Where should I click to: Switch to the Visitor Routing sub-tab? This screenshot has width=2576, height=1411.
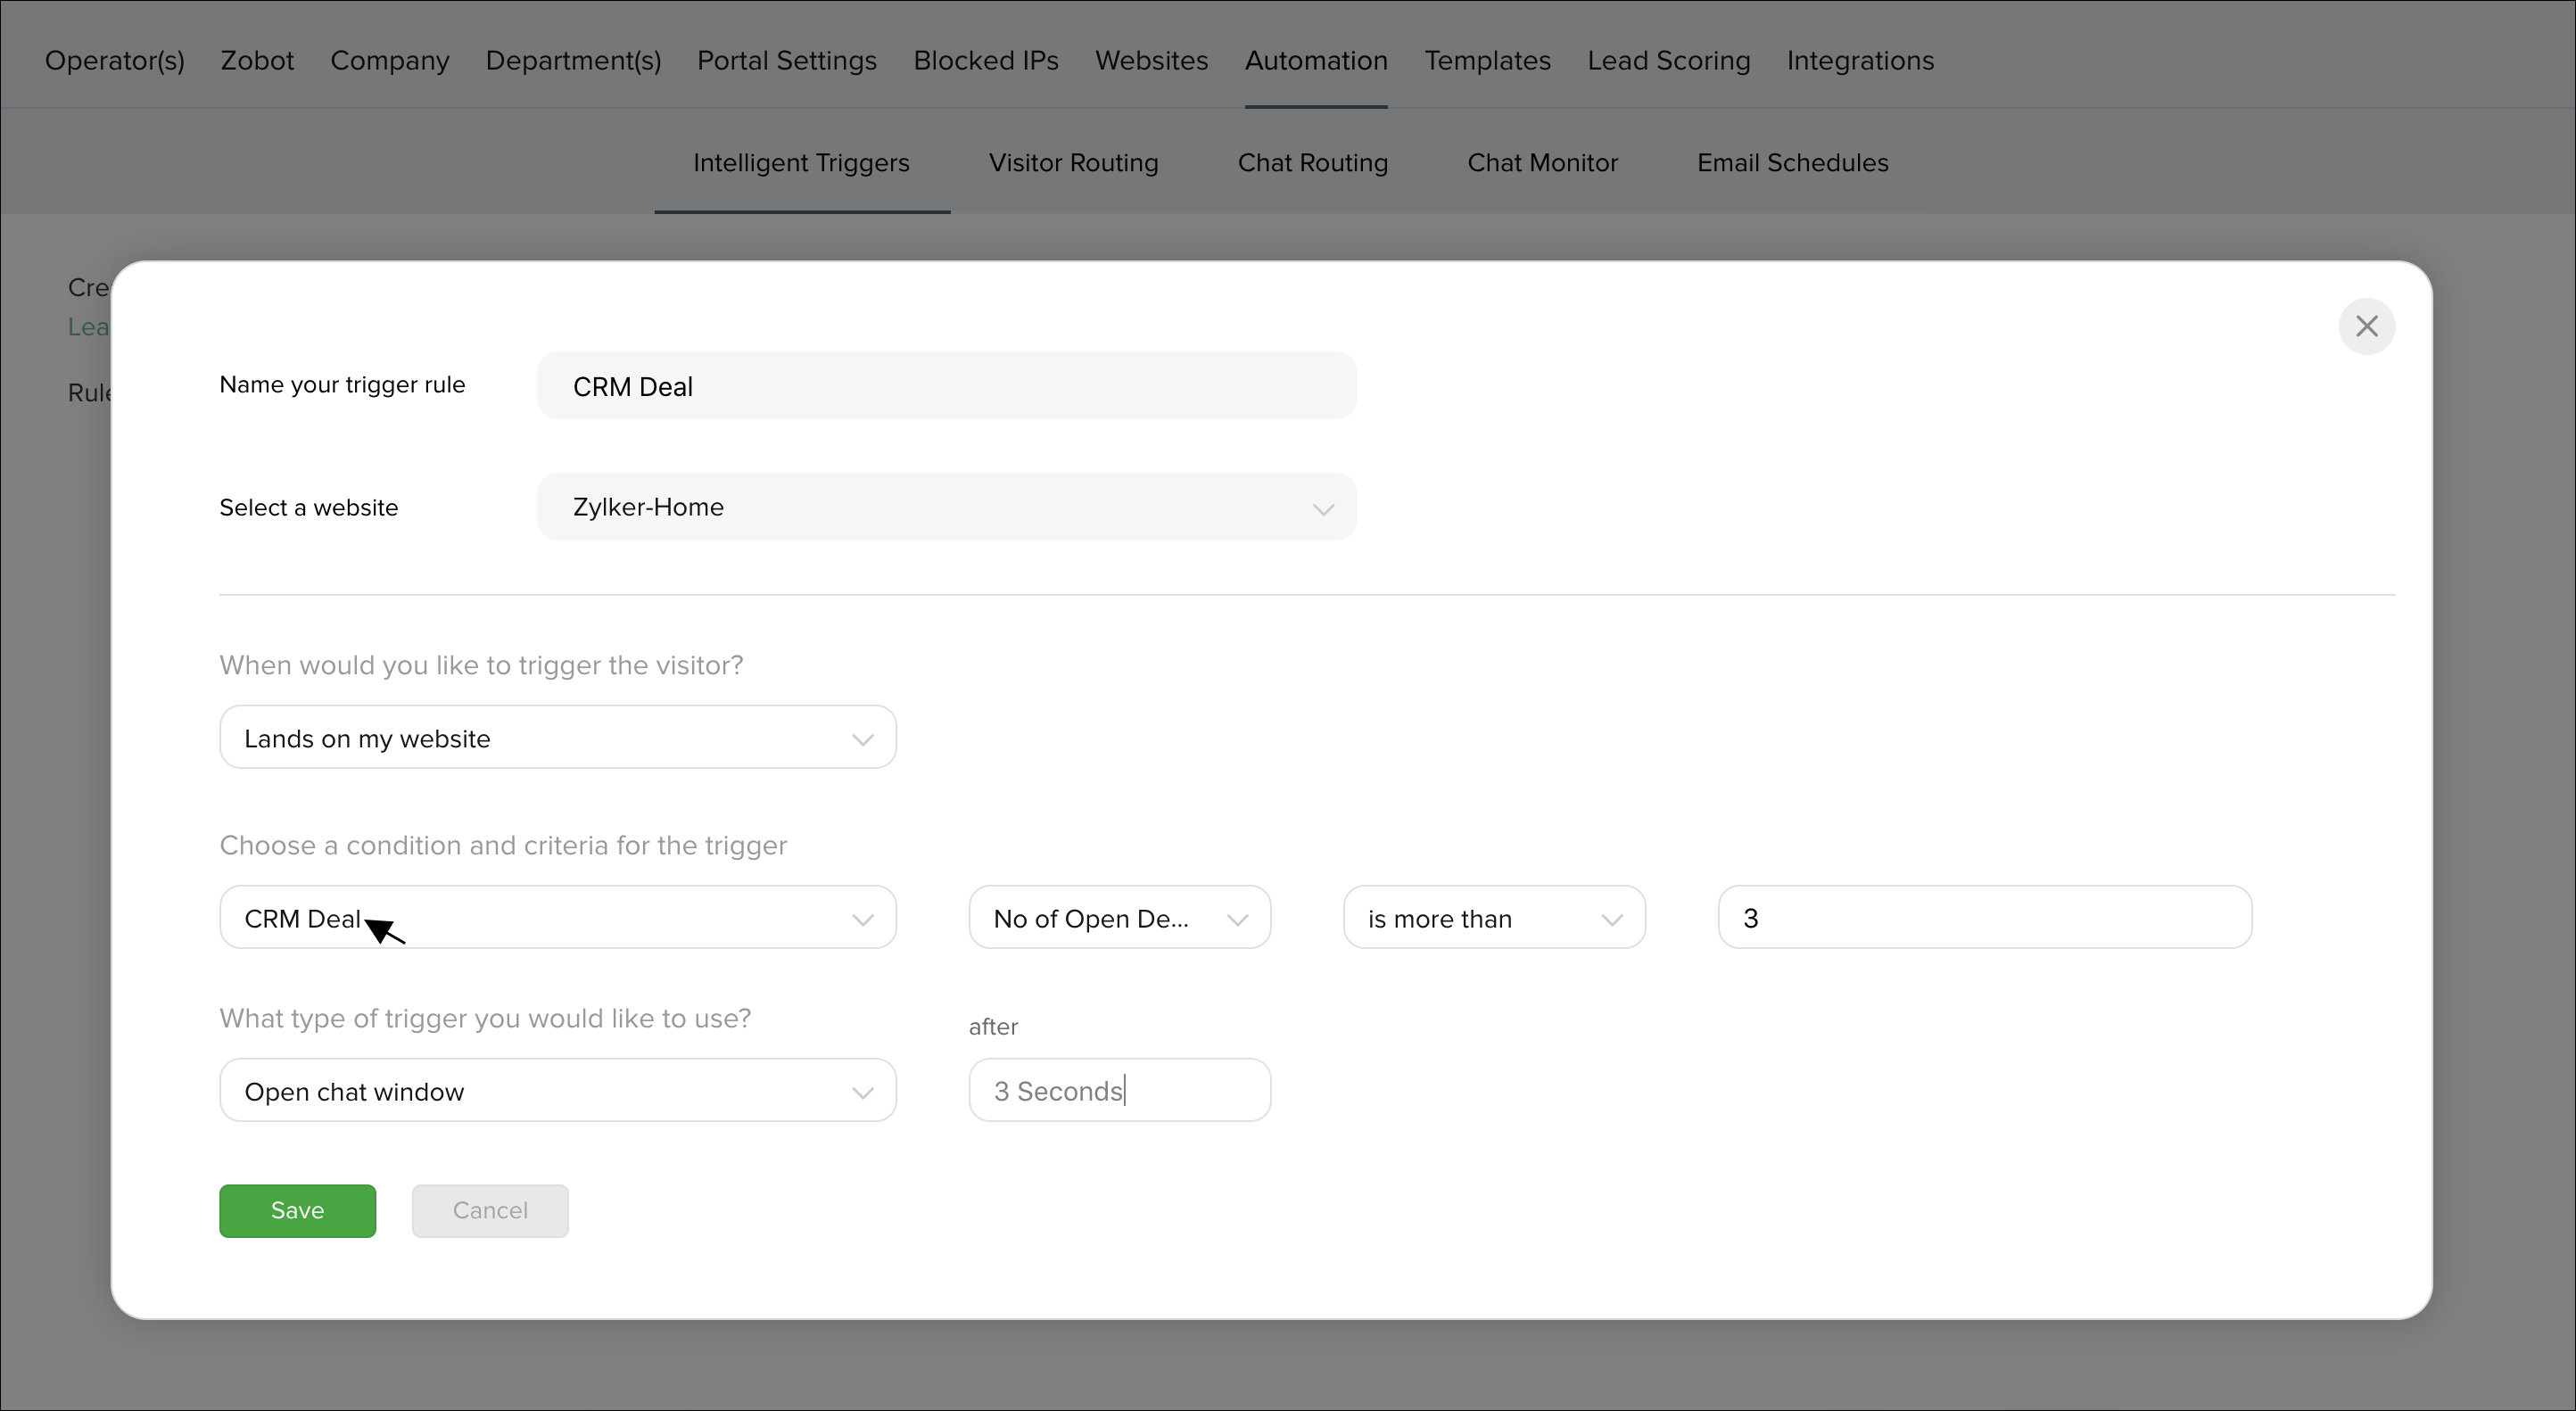pyautogui.click(x=1073, y=163)
